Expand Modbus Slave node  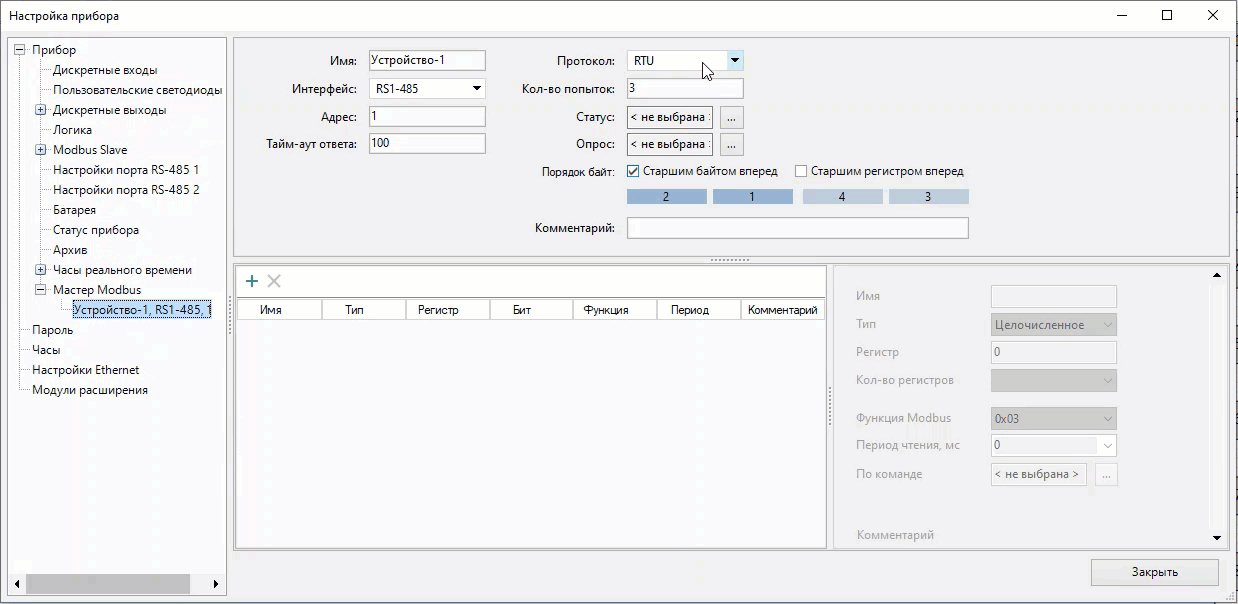pos(41,150)
